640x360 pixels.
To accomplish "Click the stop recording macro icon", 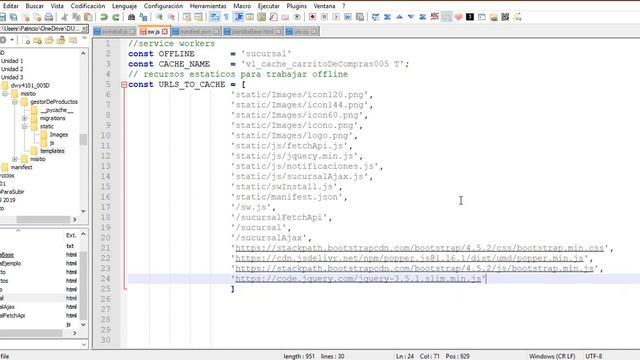I will tap(324, 17).
